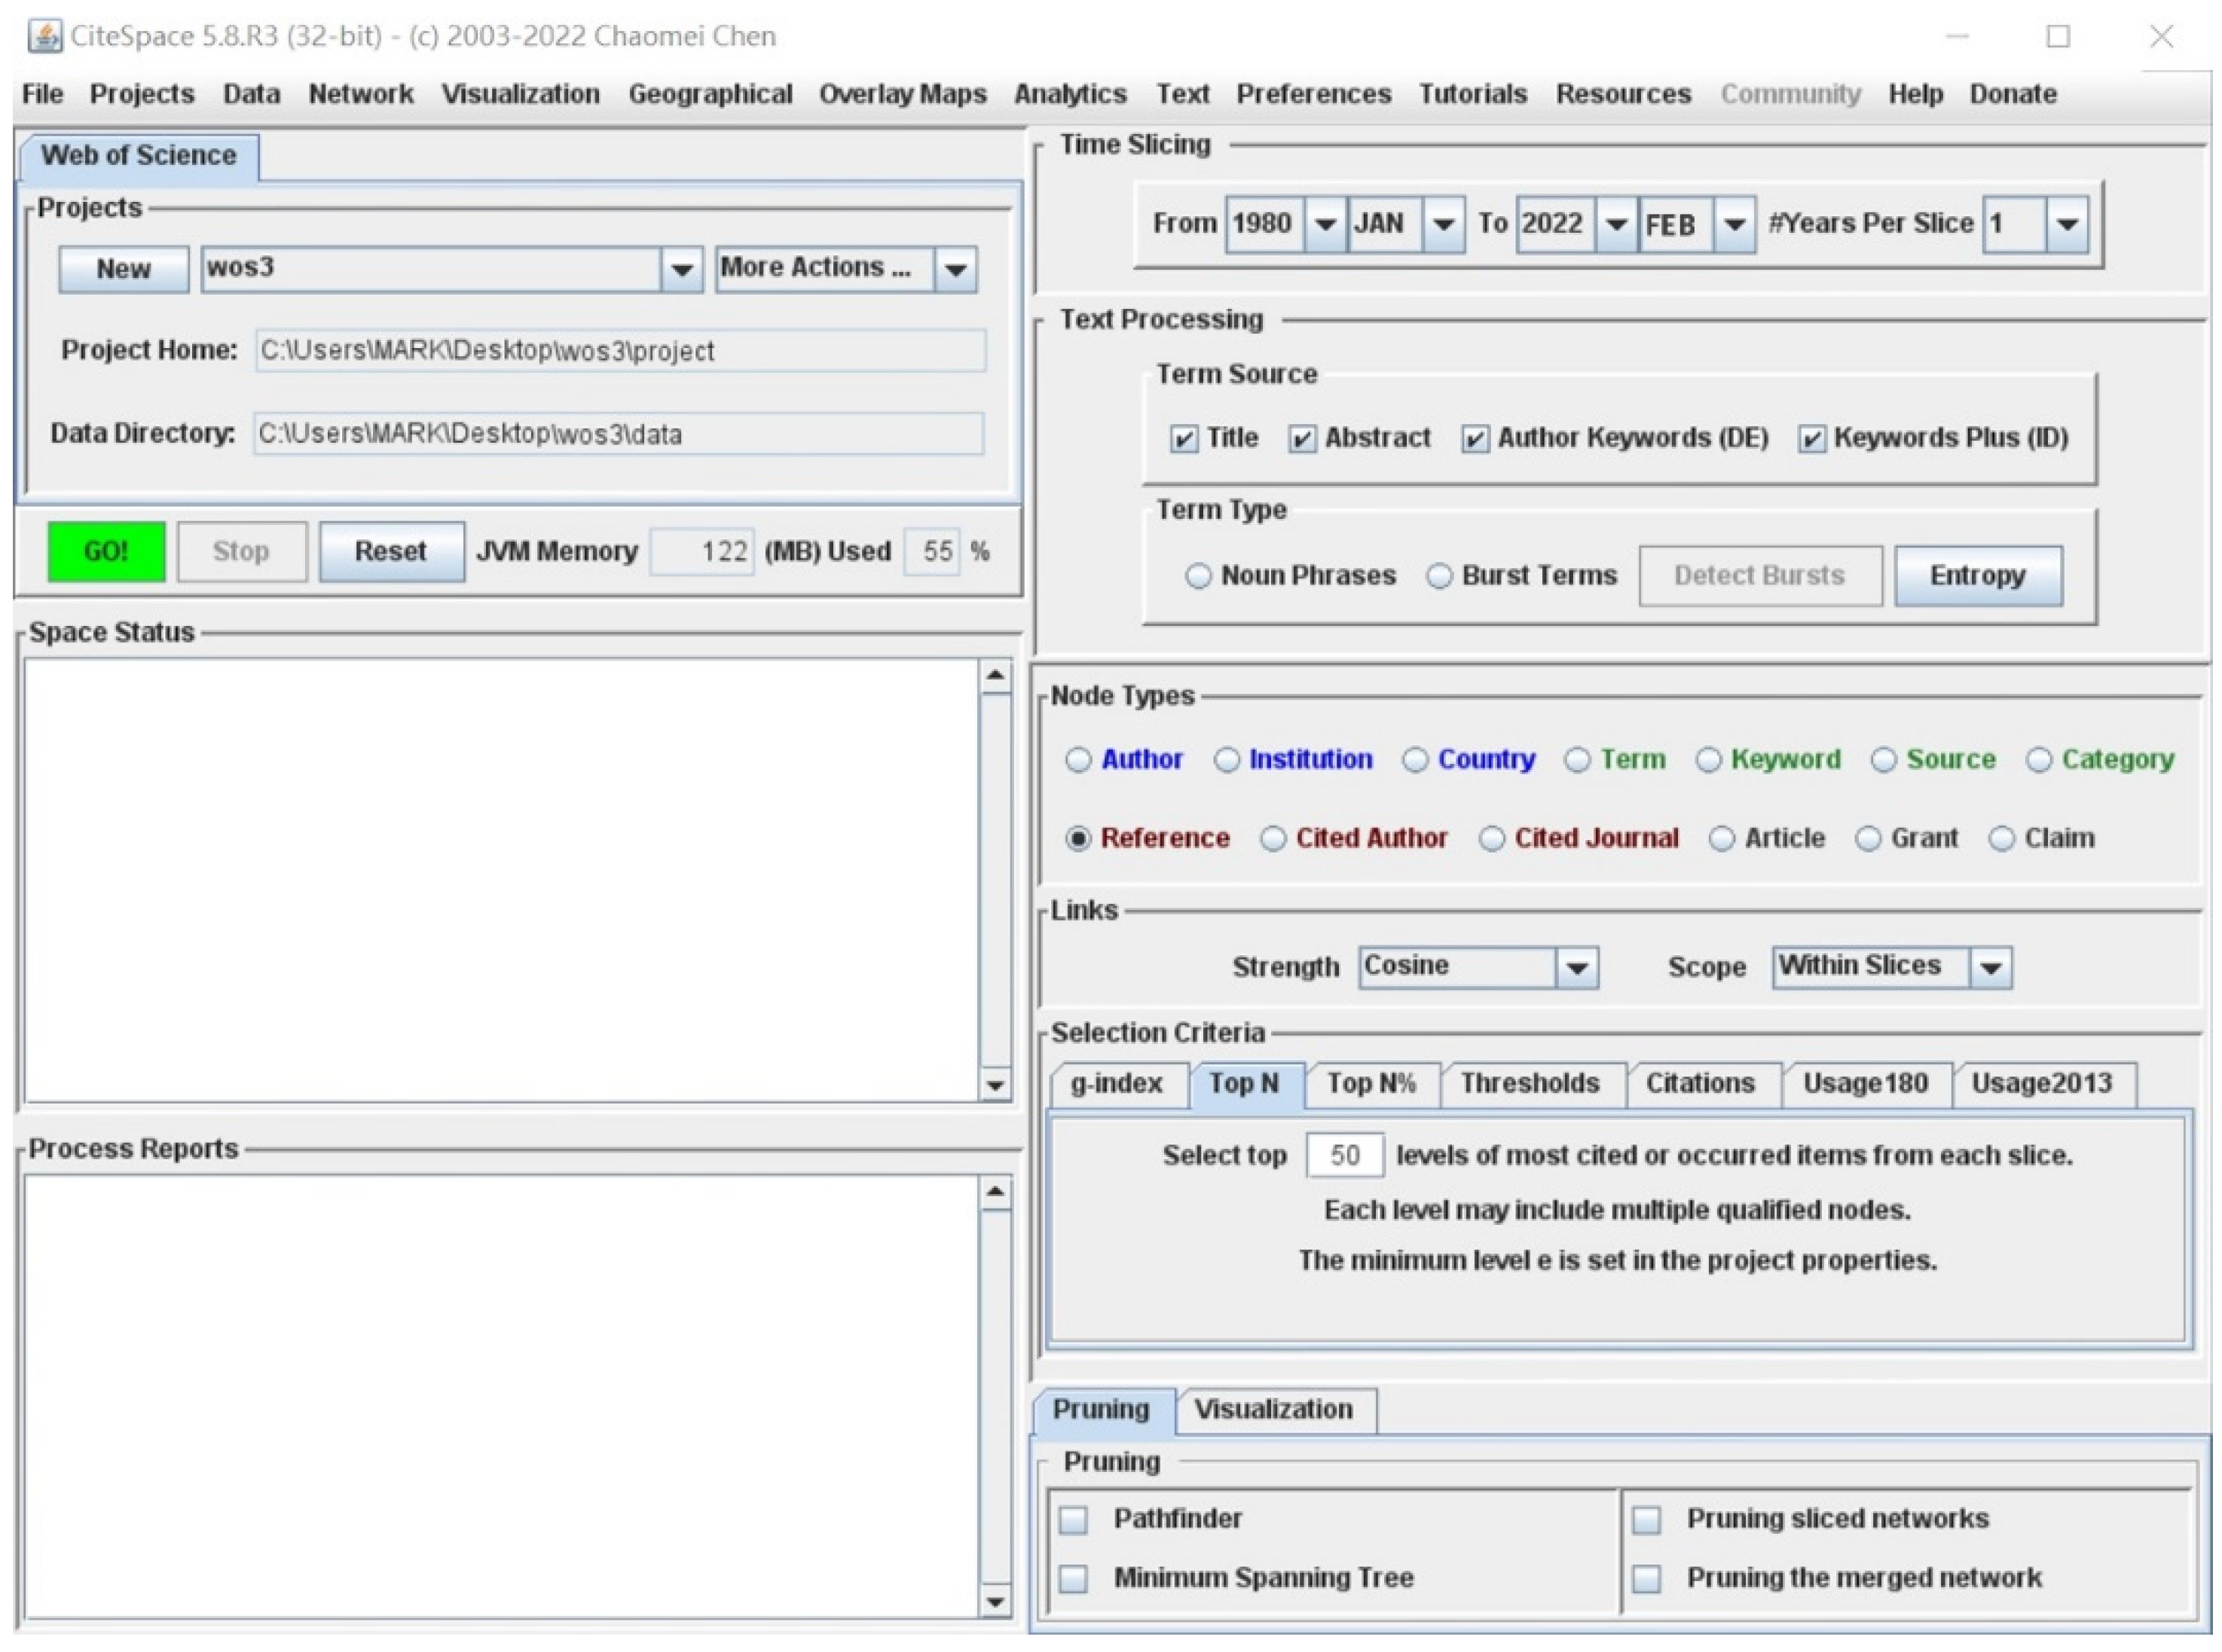Click the CiteSpace app icon in title bar

44,36
